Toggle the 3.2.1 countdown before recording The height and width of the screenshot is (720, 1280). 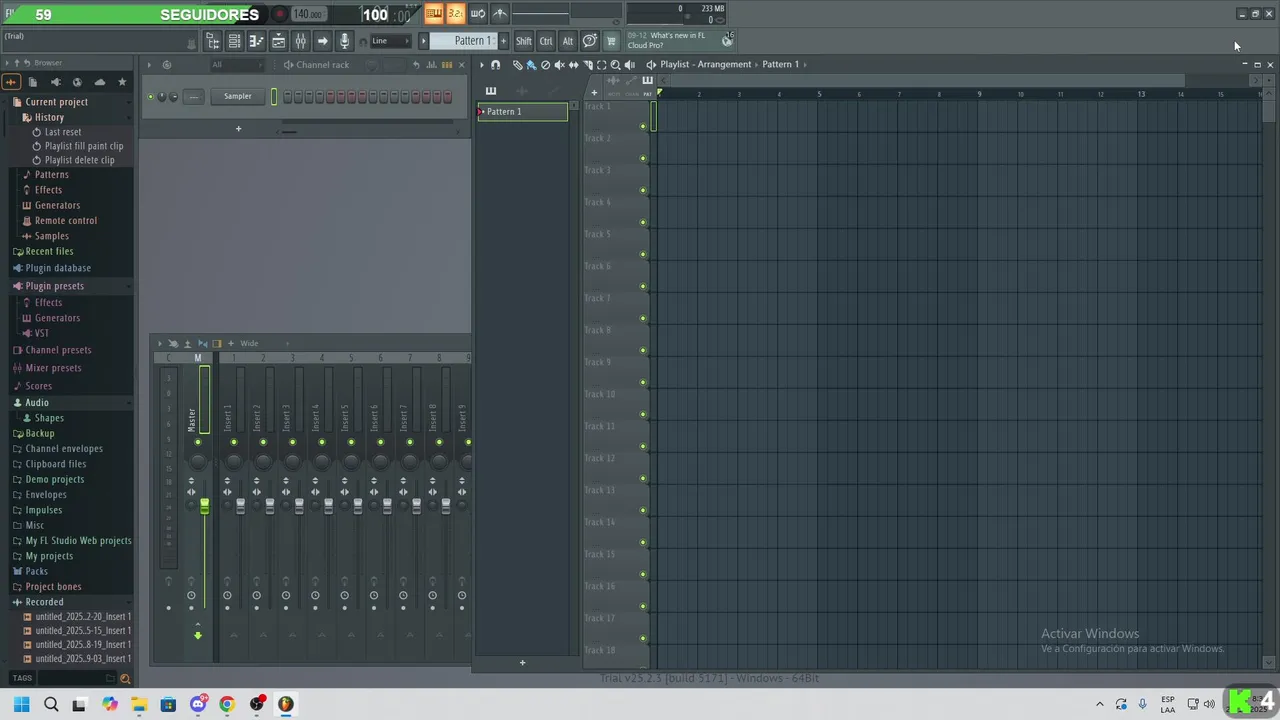[455, 14]
